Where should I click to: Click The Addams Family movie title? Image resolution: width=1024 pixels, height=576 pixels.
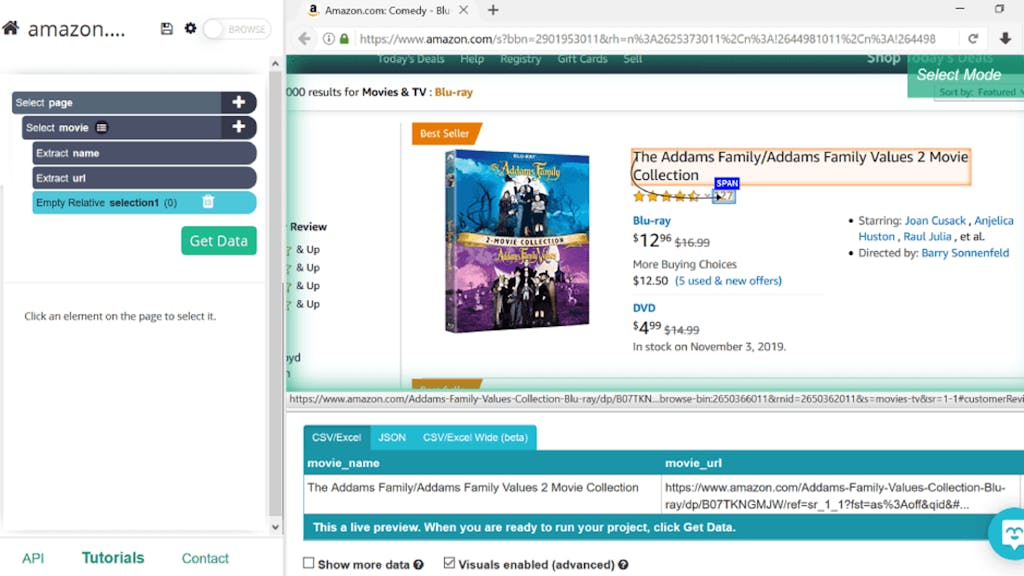pos(801,166)
